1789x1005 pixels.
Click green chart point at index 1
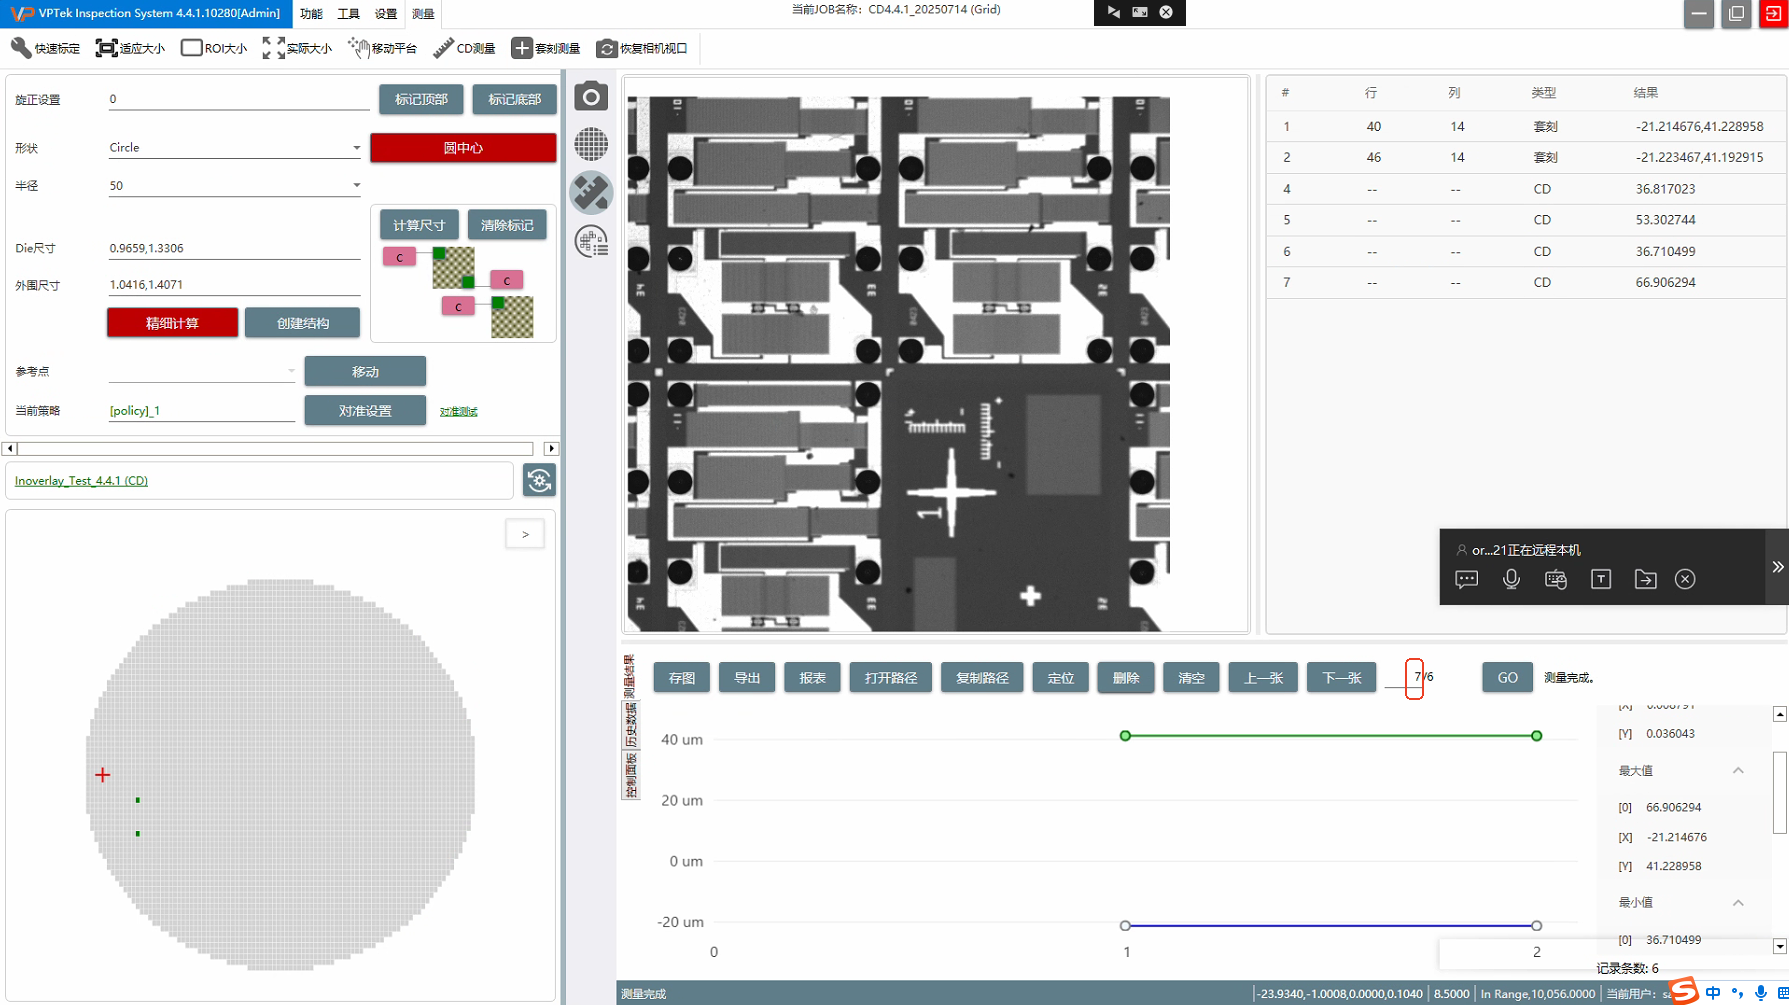coord(1125,736)
